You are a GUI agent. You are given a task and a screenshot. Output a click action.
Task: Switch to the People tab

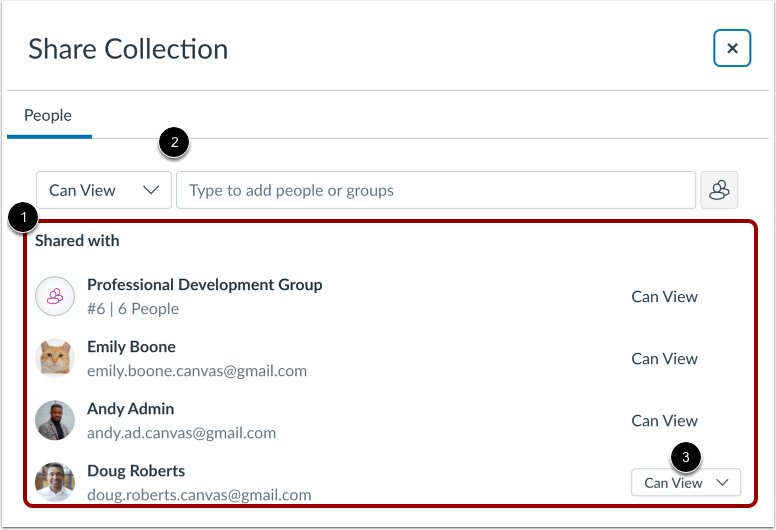(48, 116)
